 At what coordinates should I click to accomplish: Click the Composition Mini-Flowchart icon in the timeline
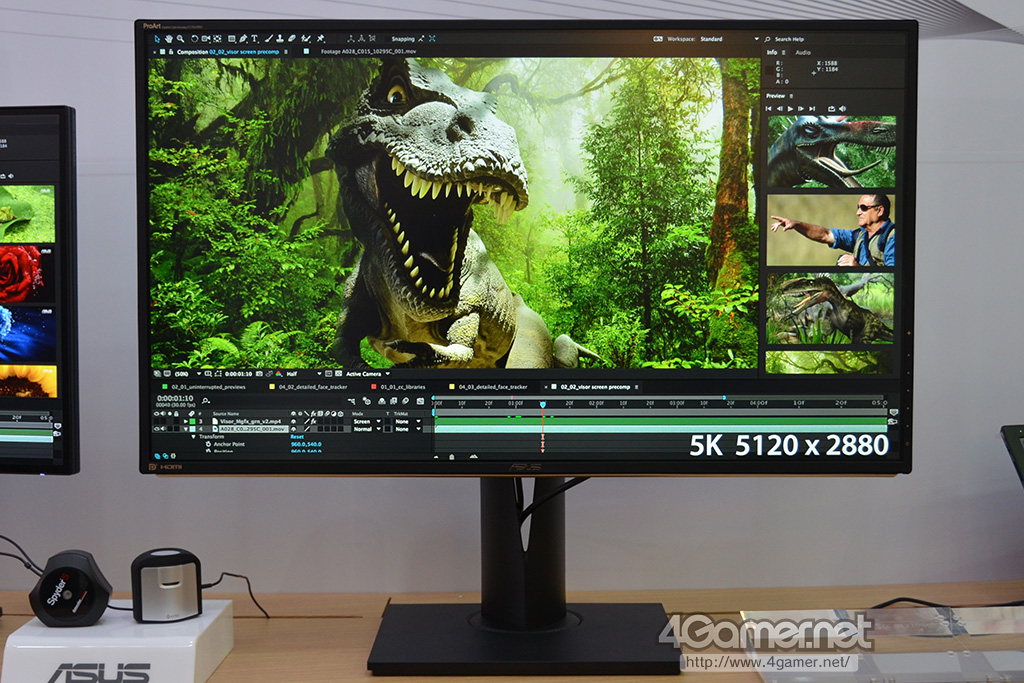pyautogui.click(x=351, y=401)
